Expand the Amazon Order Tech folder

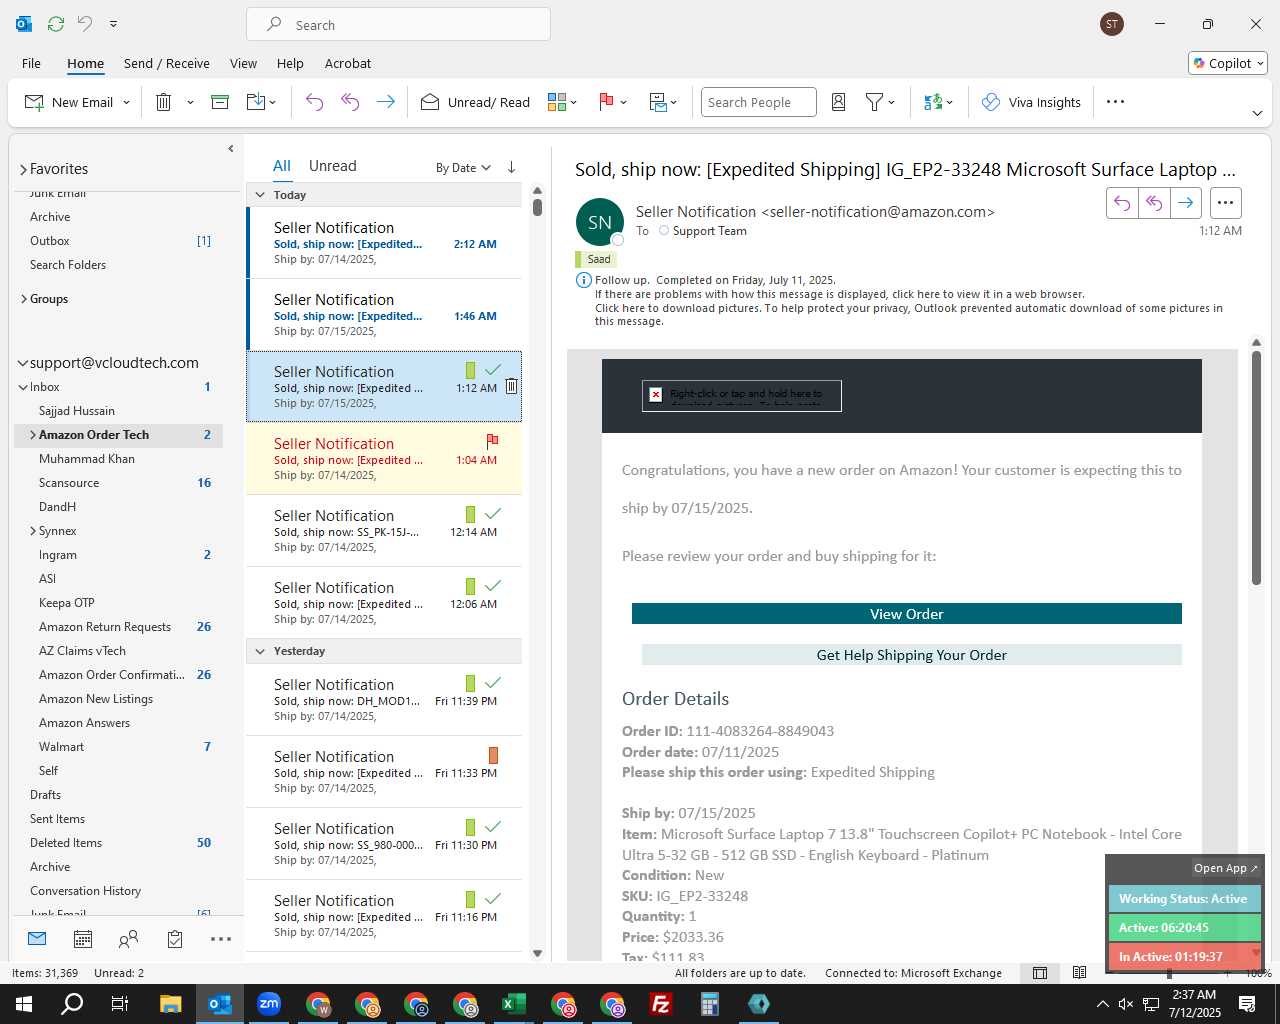click(33, 435)
